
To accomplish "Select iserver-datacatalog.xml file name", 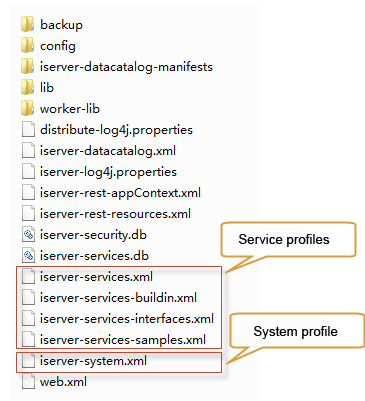I will (x=108, y=151).
